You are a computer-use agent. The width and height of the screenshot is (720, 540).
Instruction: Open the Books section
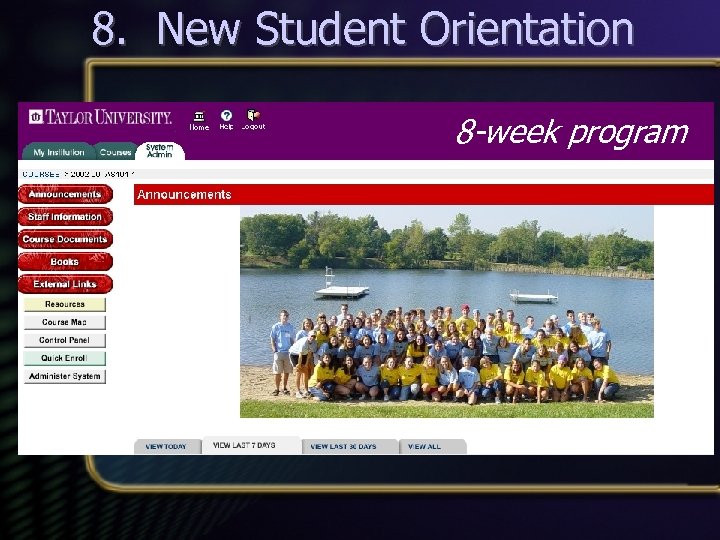click(x=65, y=262)
